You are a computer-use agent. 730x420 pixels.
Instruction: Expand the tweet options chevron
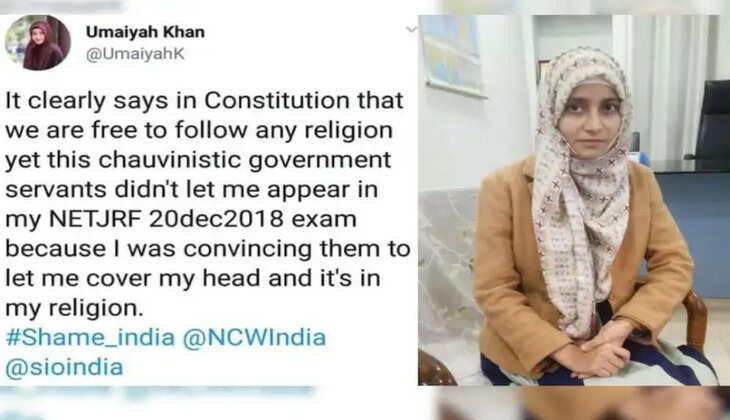[412, 30]
